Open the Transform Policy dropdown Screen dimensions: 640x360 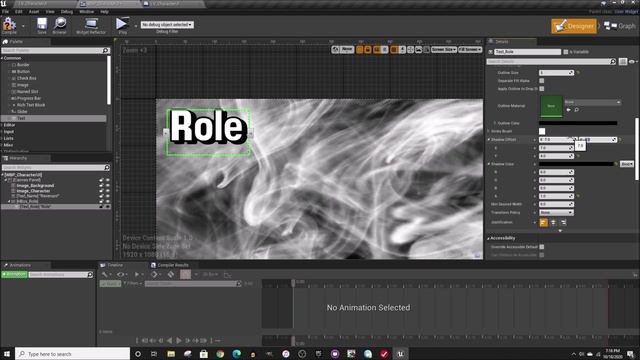click(x=556, y=213)
